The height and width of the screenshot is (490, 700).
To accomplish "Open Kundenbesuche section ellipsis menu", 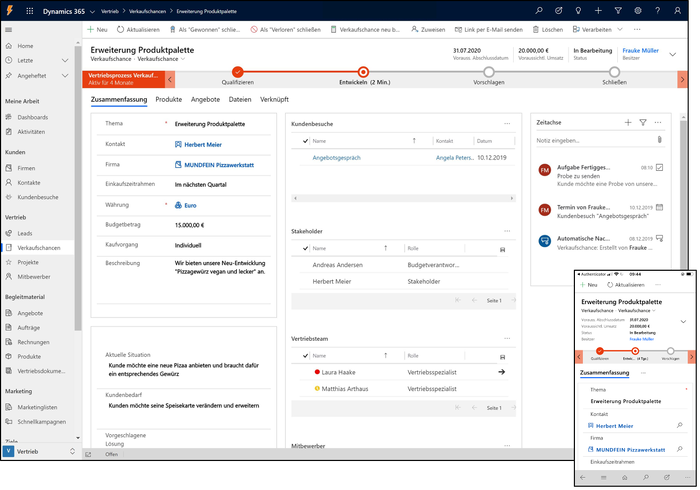I will [x=507, y=124].
